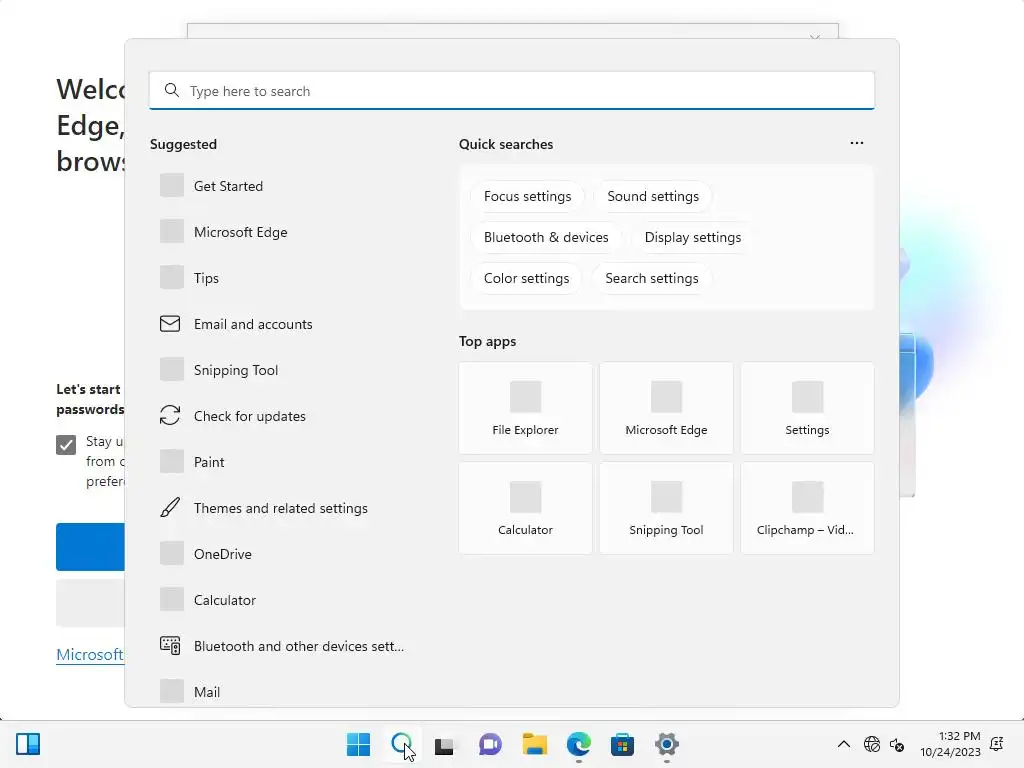
Task: Select Check for updates suggestion
Action: [x=284, y=416]
